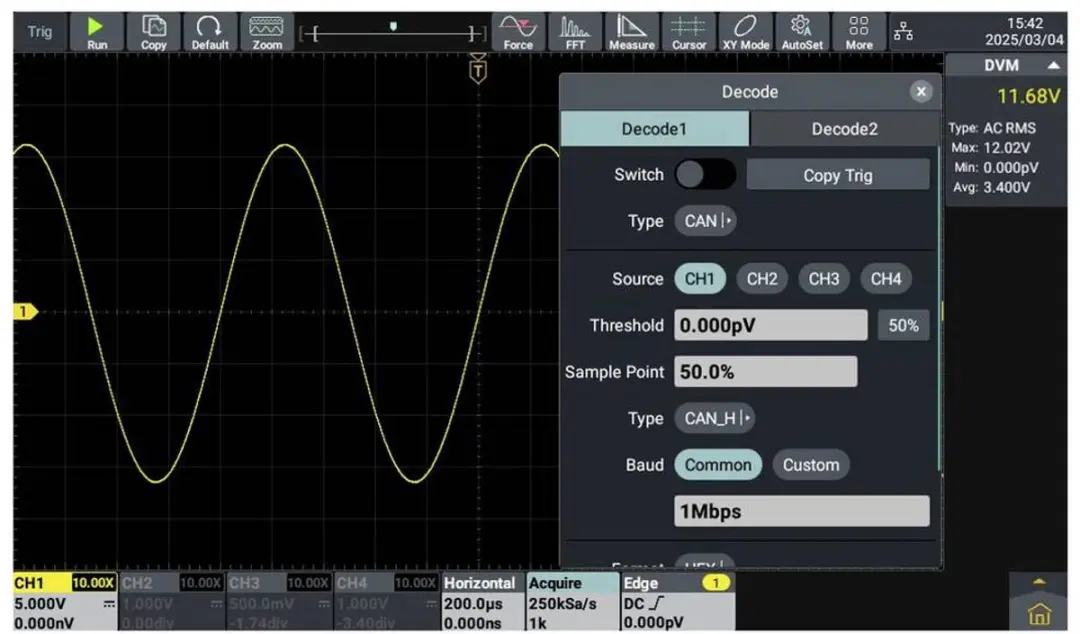Click the Sample Point 50.0% field

pos(765,372)
